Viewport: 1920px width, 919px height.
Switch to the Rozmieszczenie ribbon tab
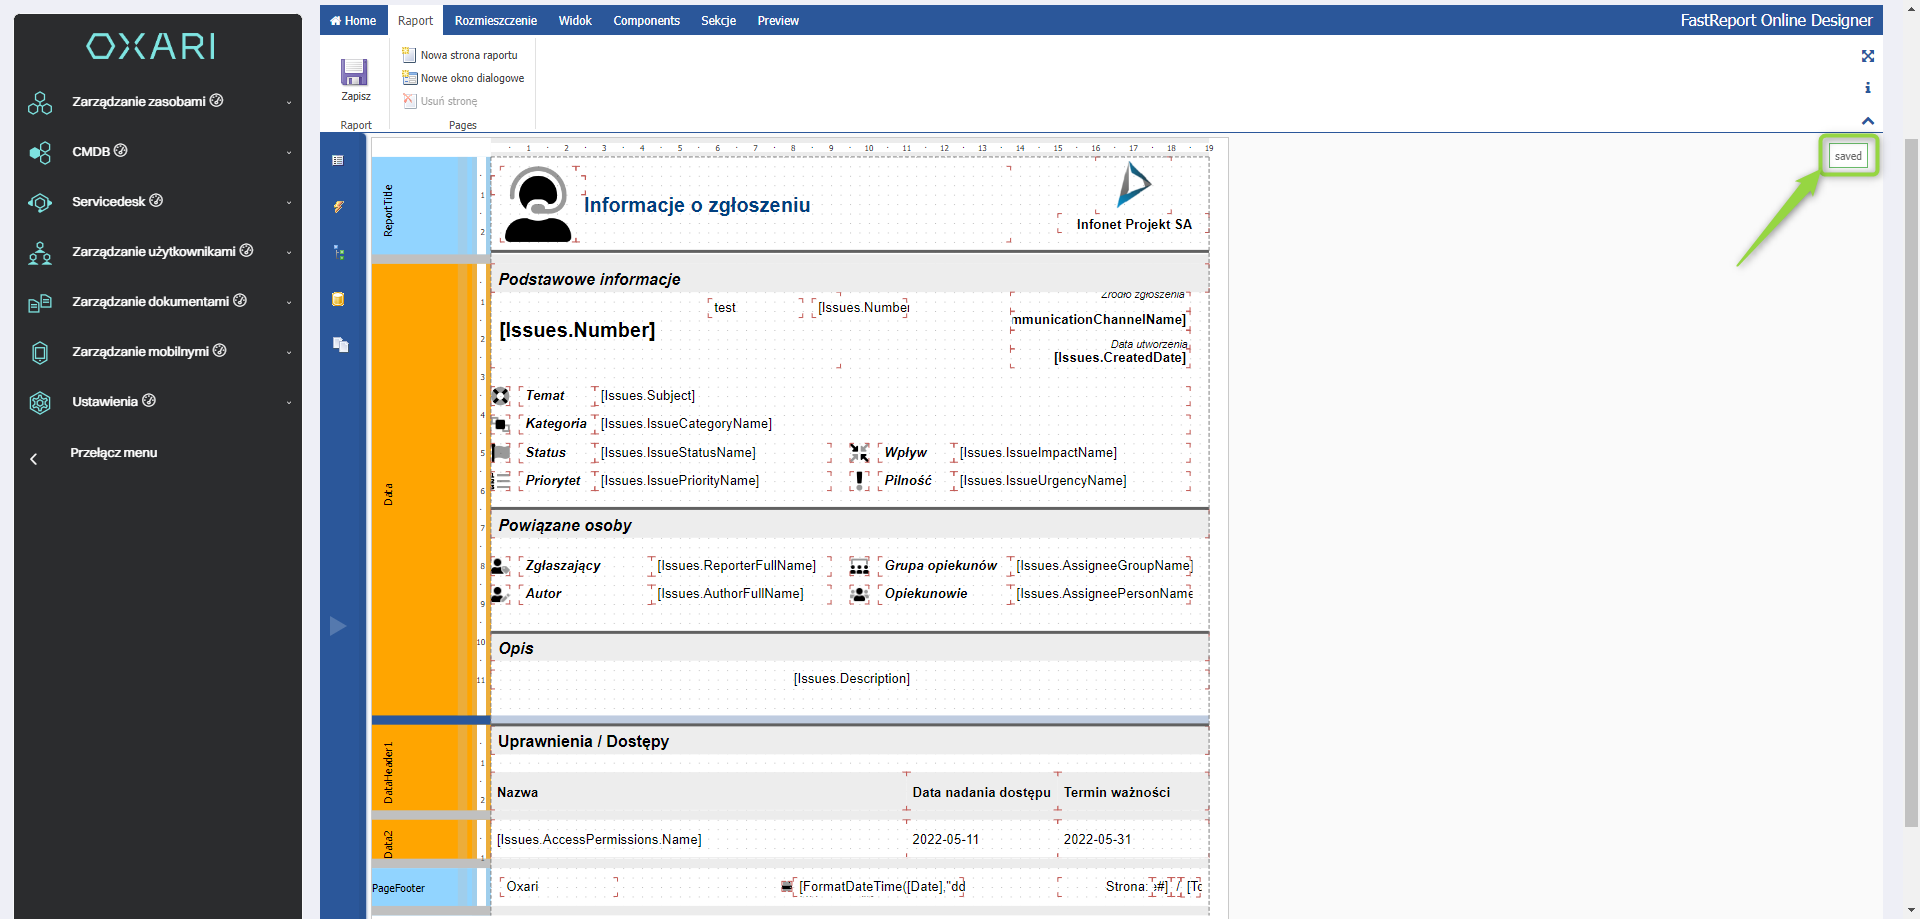tap(495, 21)
